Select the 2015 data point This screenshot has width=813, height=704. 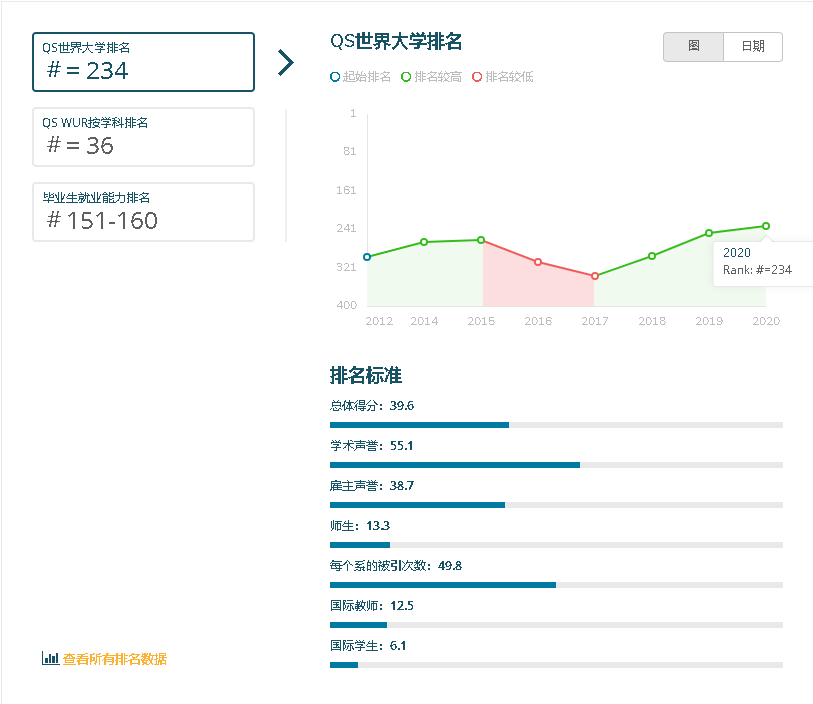pyautogui.click(x=481, y=240)
